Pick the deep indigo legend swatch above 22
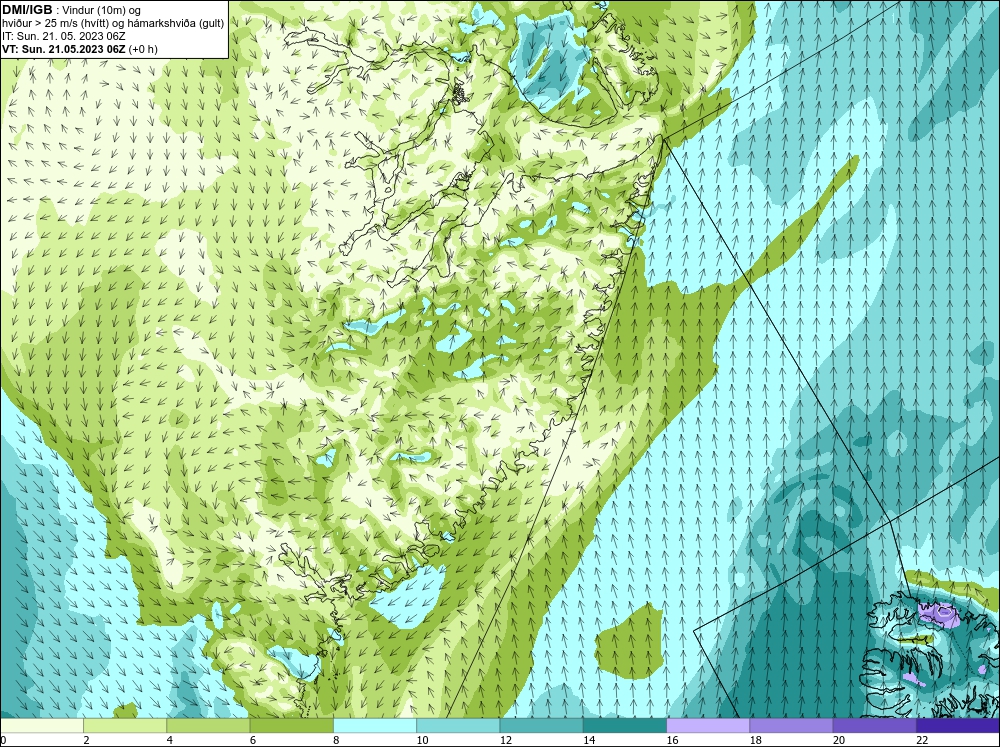Screen dimensions: 1000x747 [958, 725]
